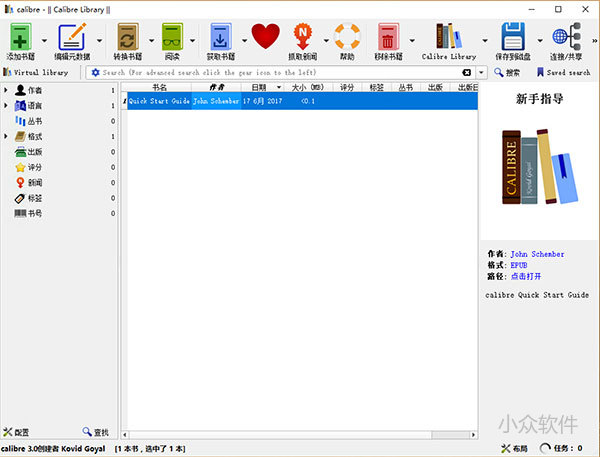Click the lifebuoy Help icon

(346, 36)
